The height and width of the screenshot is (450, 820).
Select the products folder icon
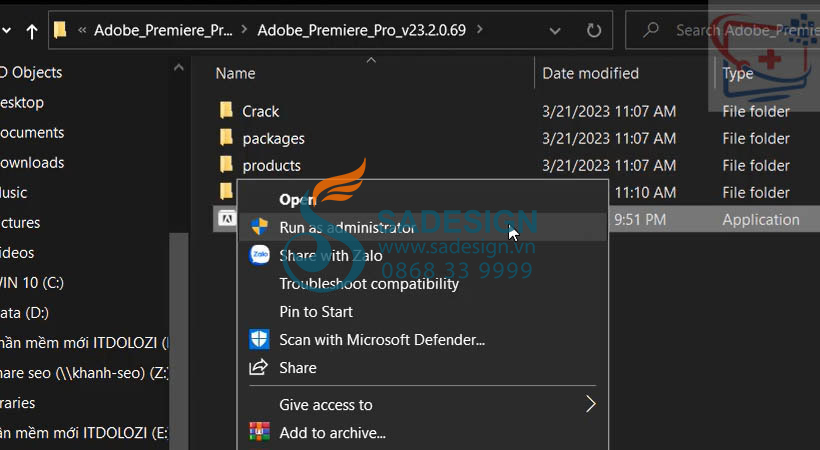coord(226,165)
